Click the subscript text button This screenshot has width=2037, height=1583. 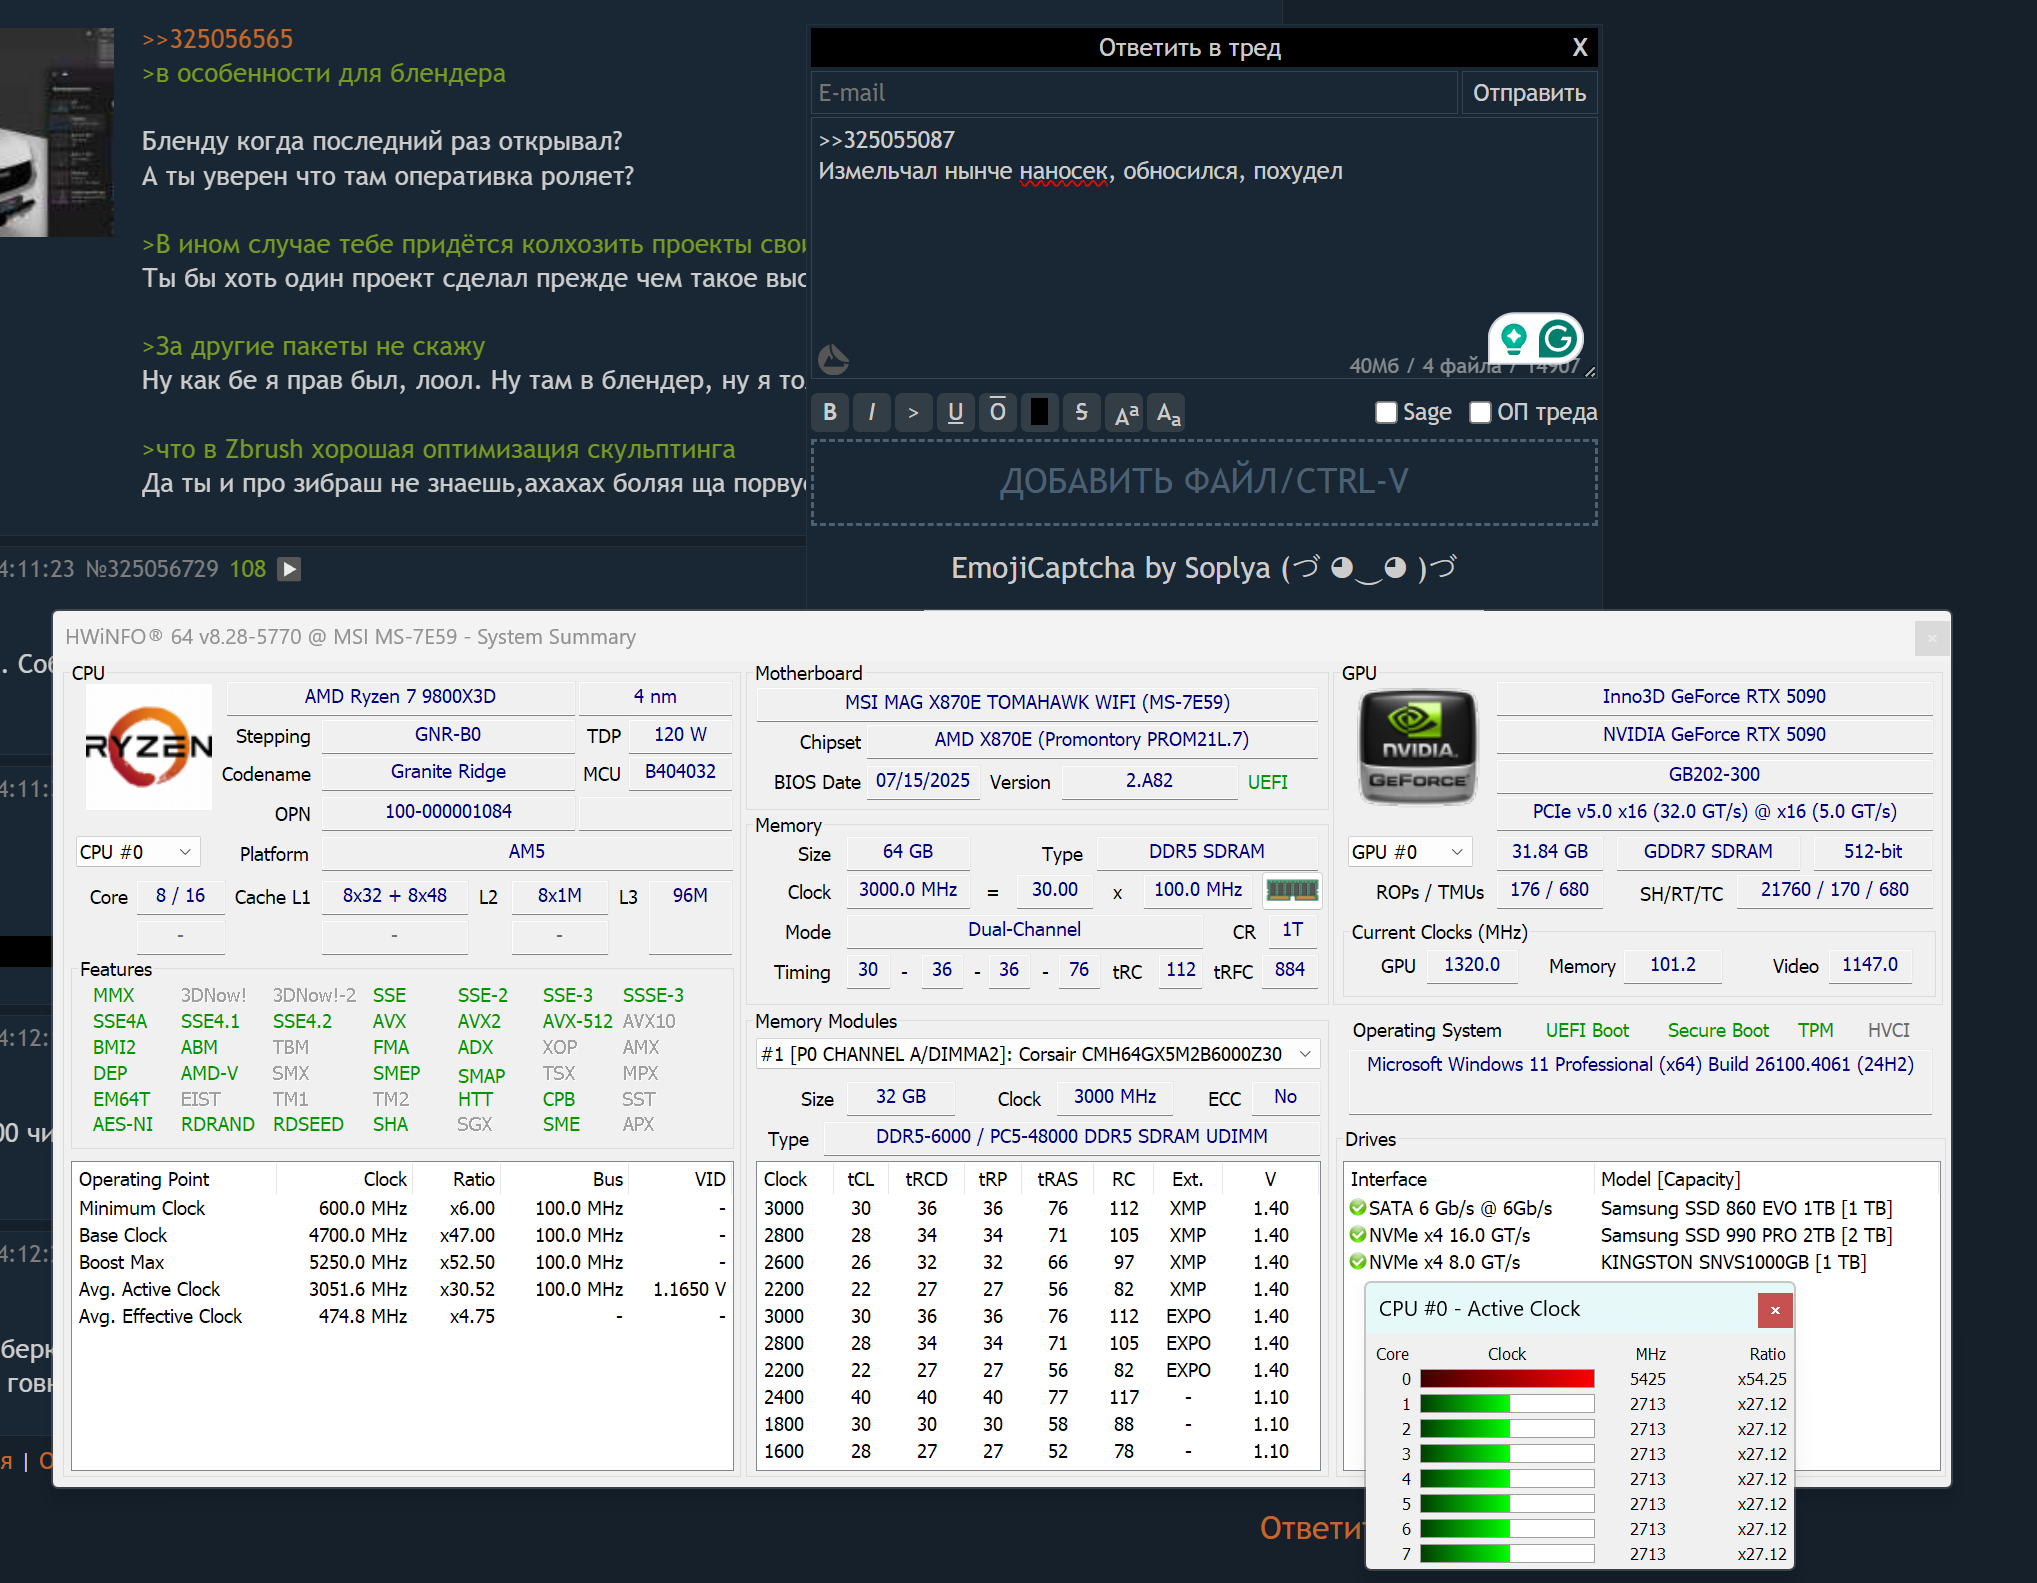coord(1168,412)
